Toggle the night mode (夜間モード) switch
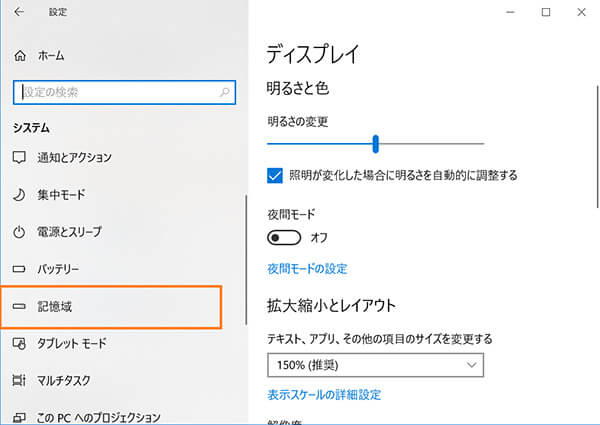This screenshot has width=600, height=425. pyautogui.click(x=284, y=238)
